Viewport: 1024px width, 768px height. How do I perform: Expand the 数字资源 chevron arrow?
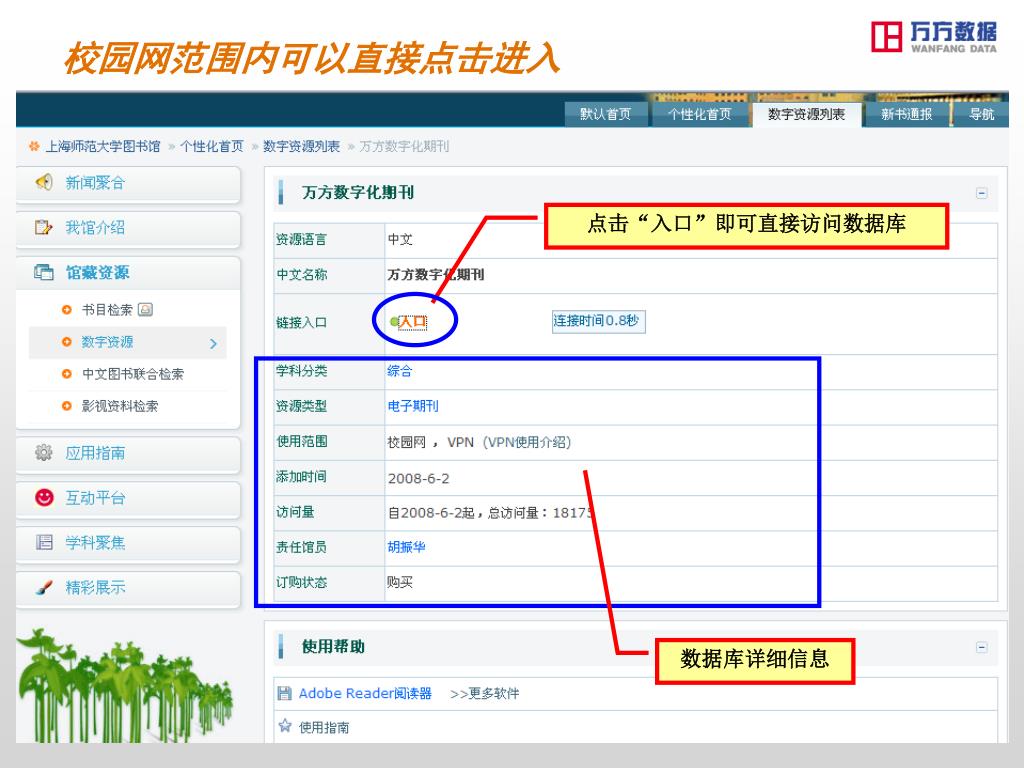coord(213,344)
